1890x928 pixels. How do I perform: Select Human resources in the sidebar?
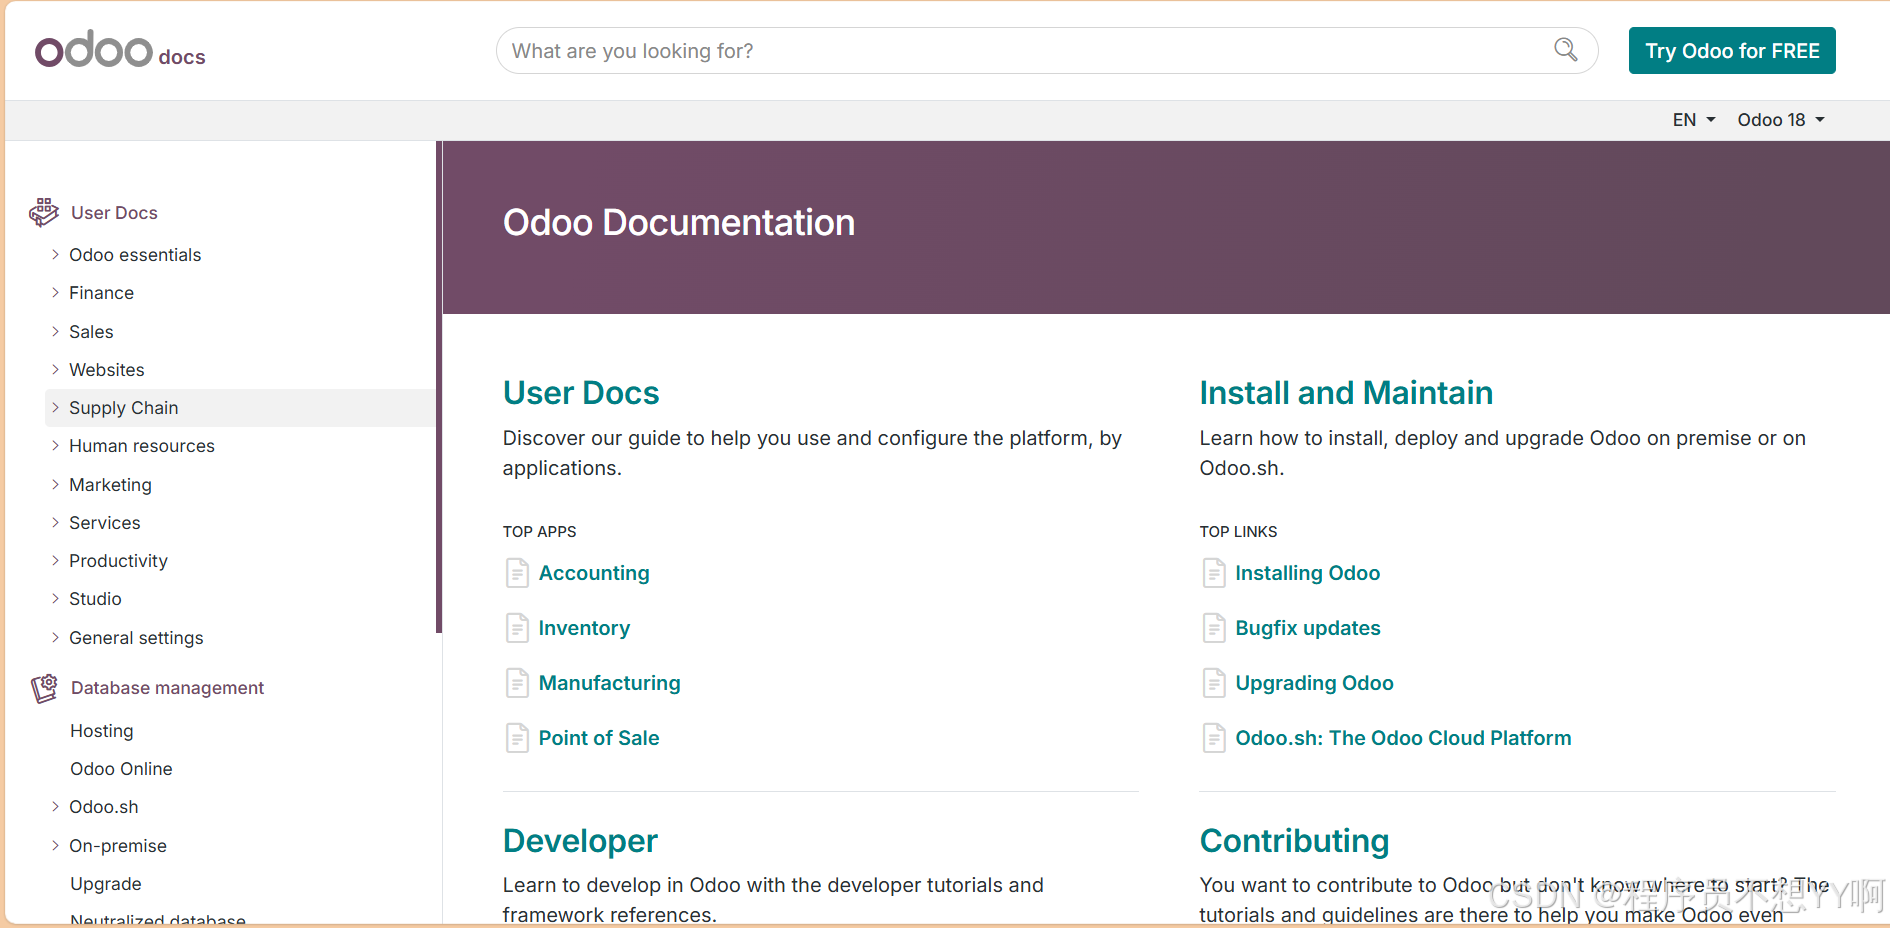[x=141, y=446]
